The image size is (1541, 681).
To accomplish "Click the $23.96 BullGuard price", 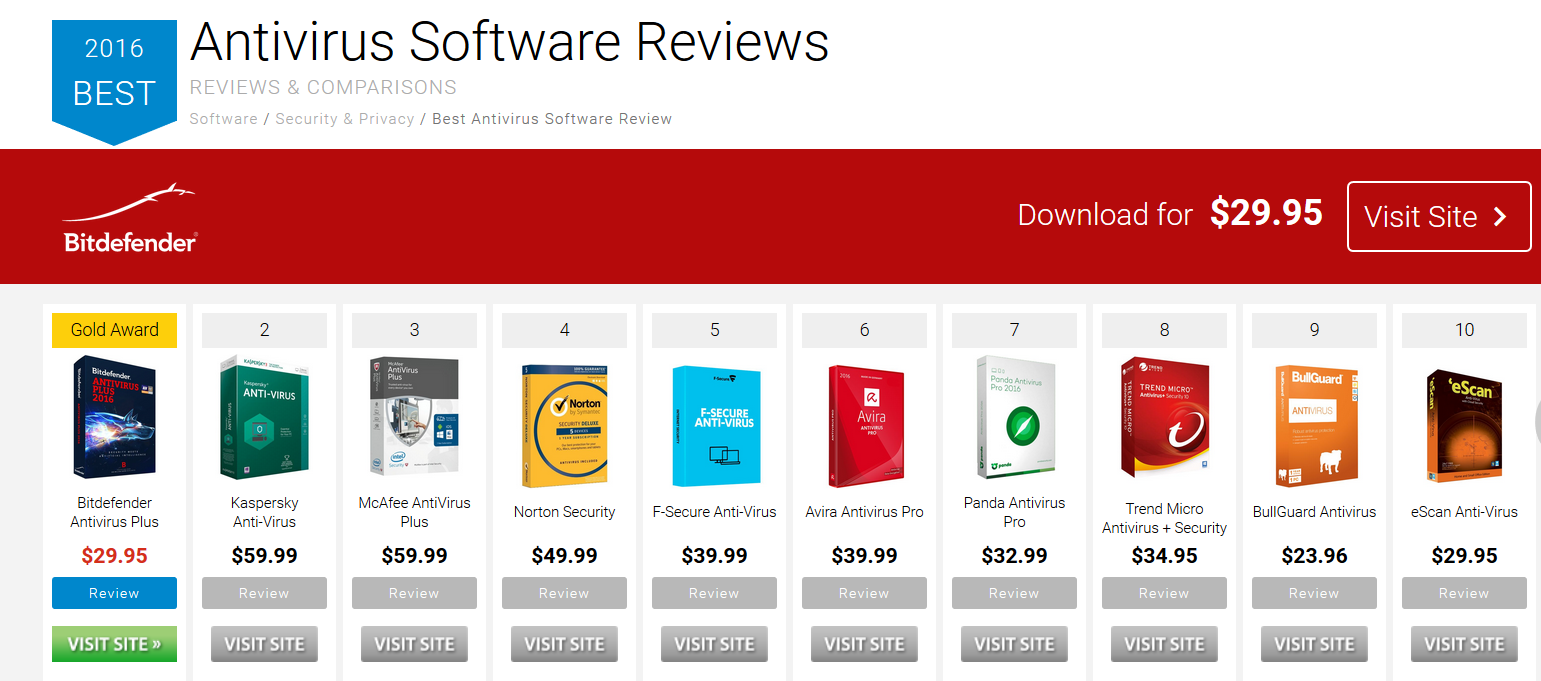I will click(x=1314, y=556).
